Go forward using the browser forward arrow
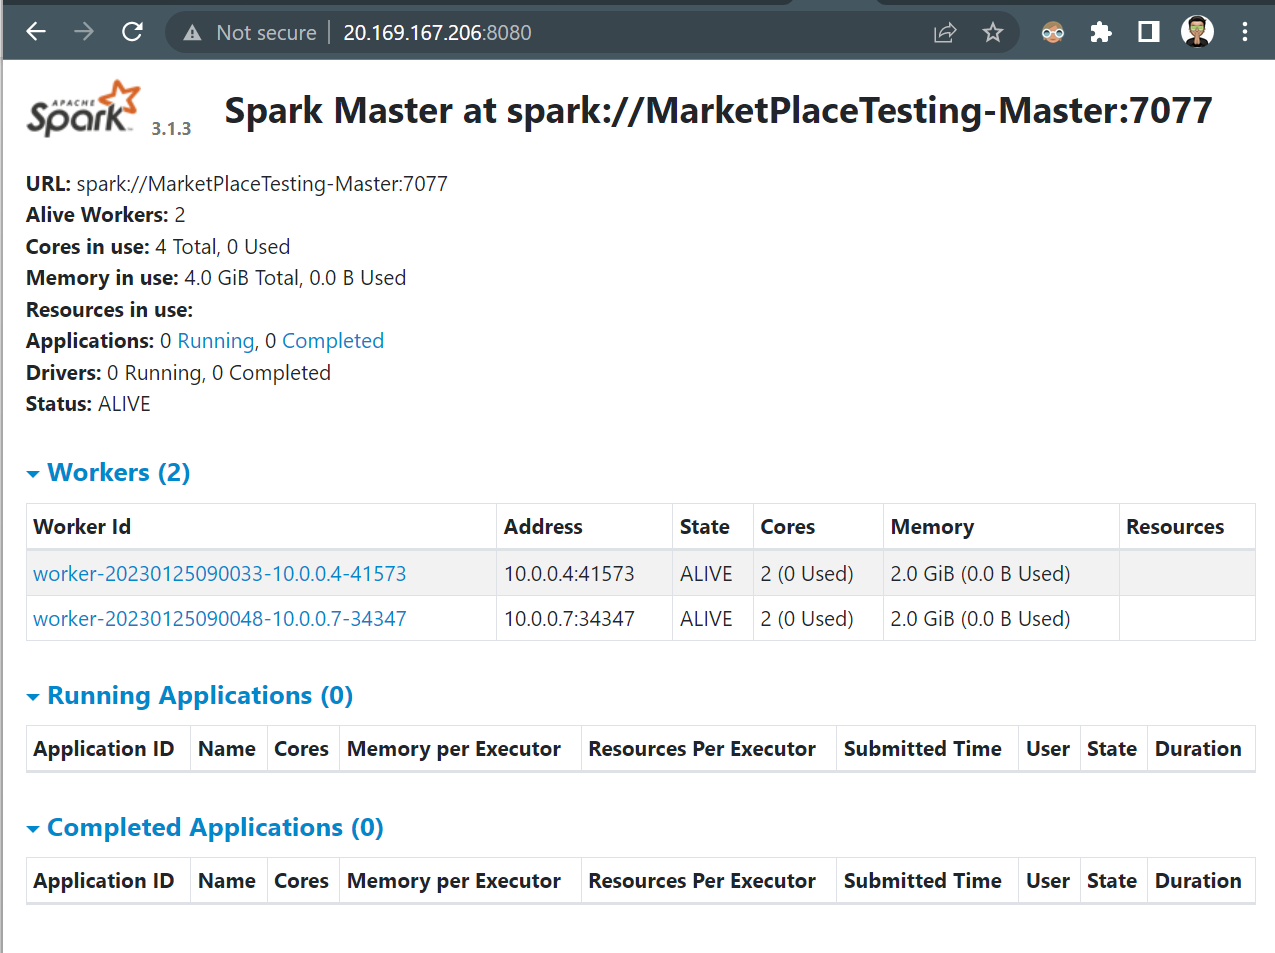The image size is (1275, 953). pos(84,32)
